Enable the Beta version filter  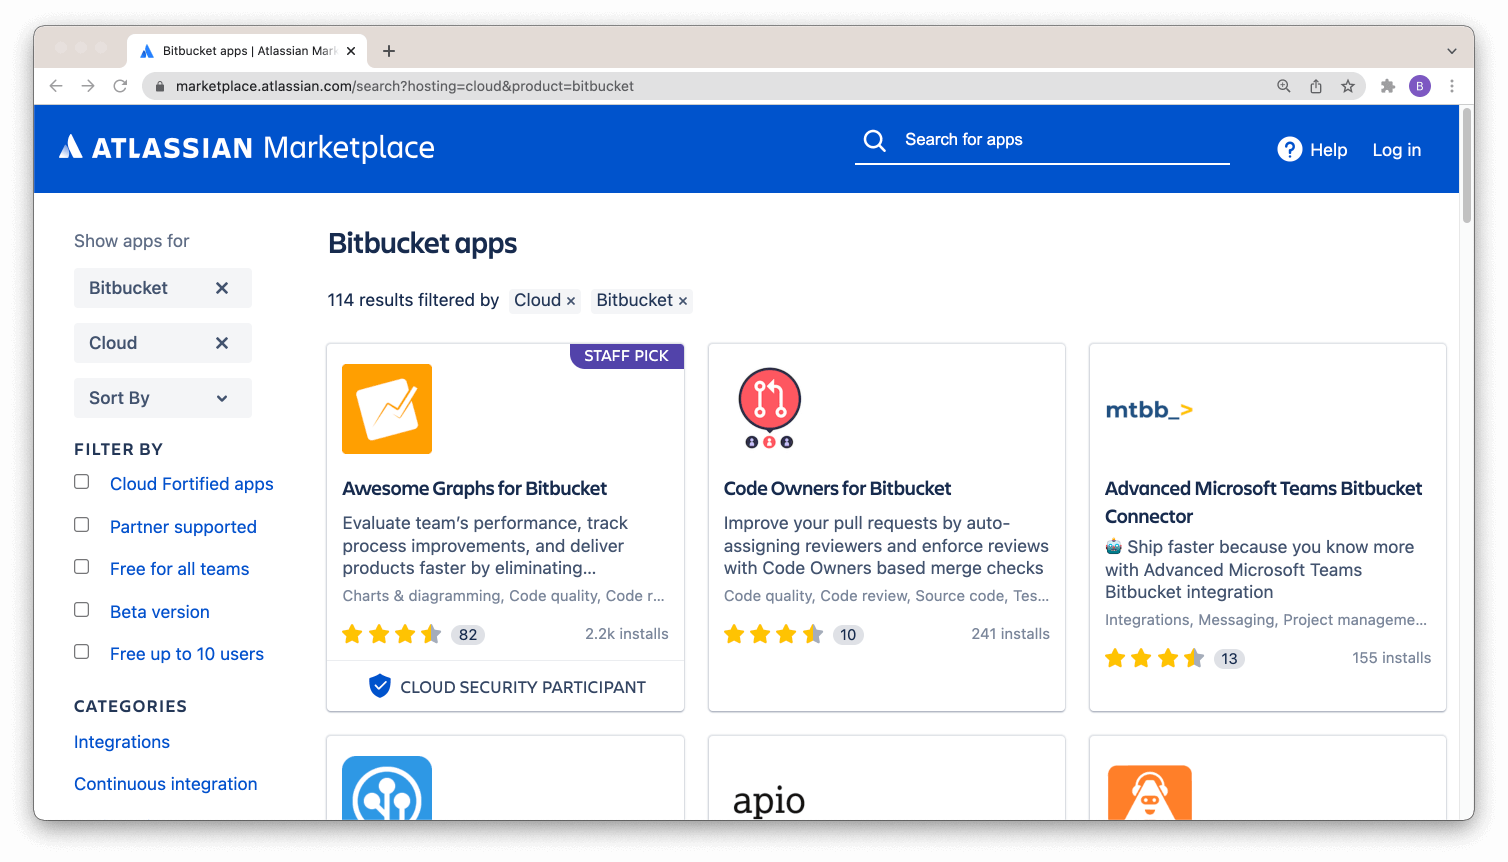[x=81, y=609]
